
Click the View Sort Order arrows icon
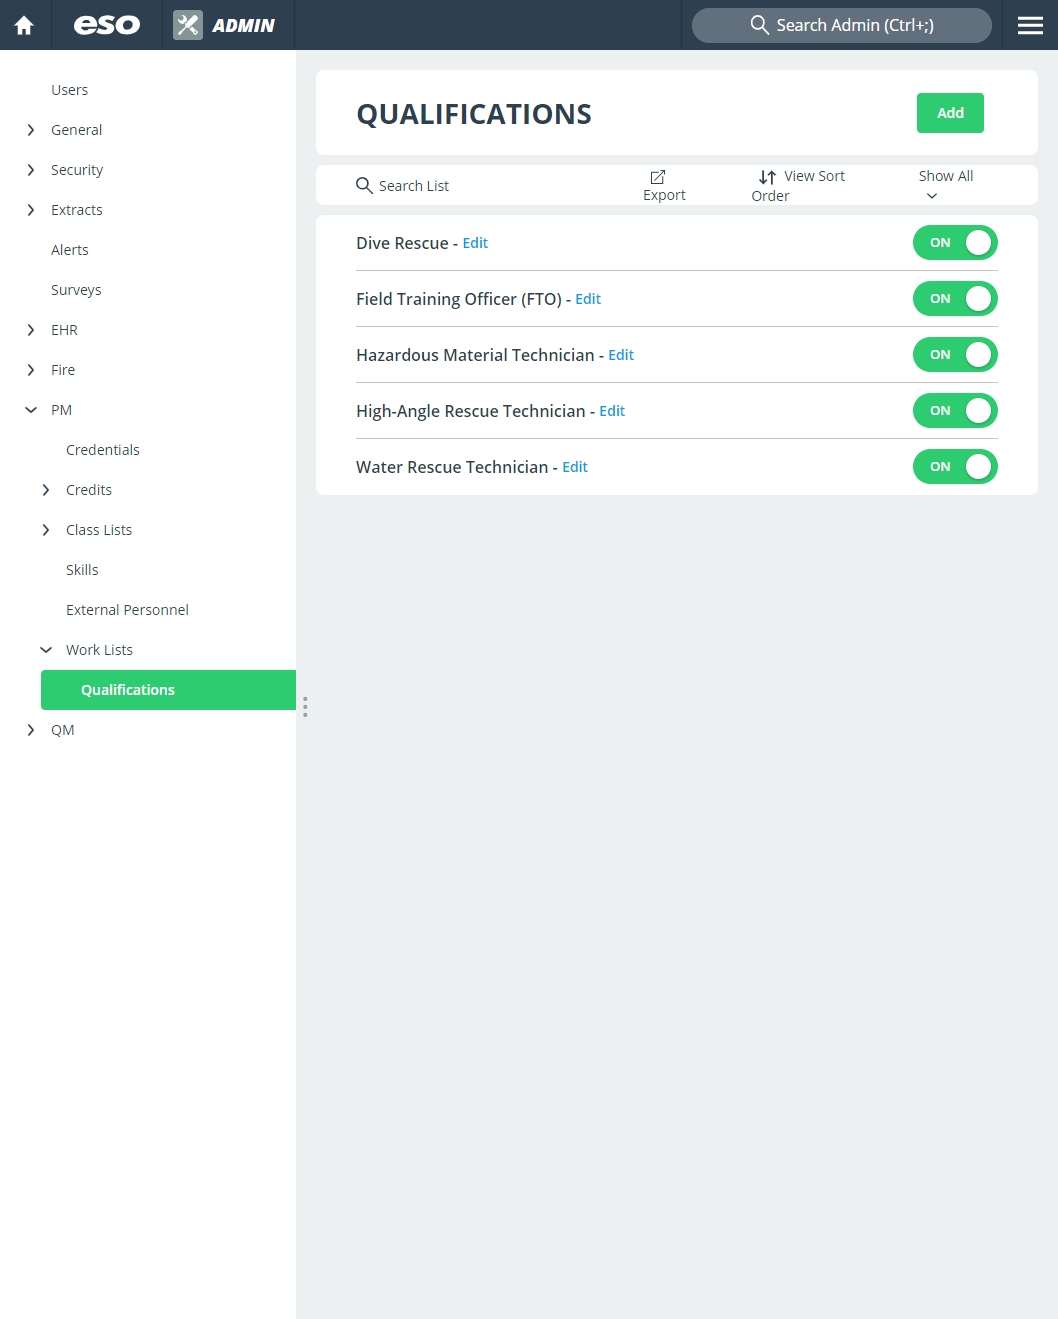[x=767, y=177]
